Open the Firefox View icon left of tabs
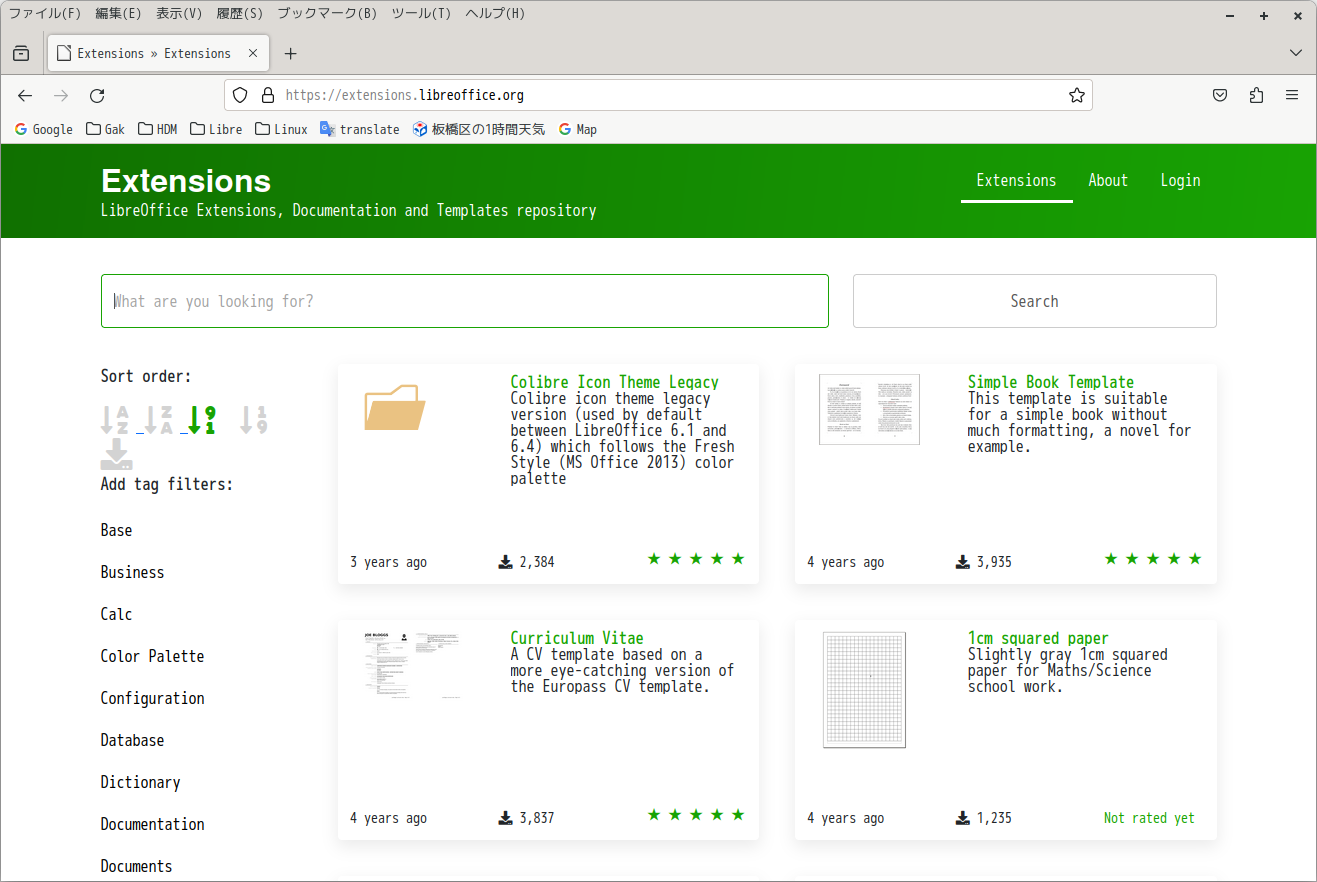Image resolution: width=1317 pixels, height=882 pixels. (x=21, y=53)
